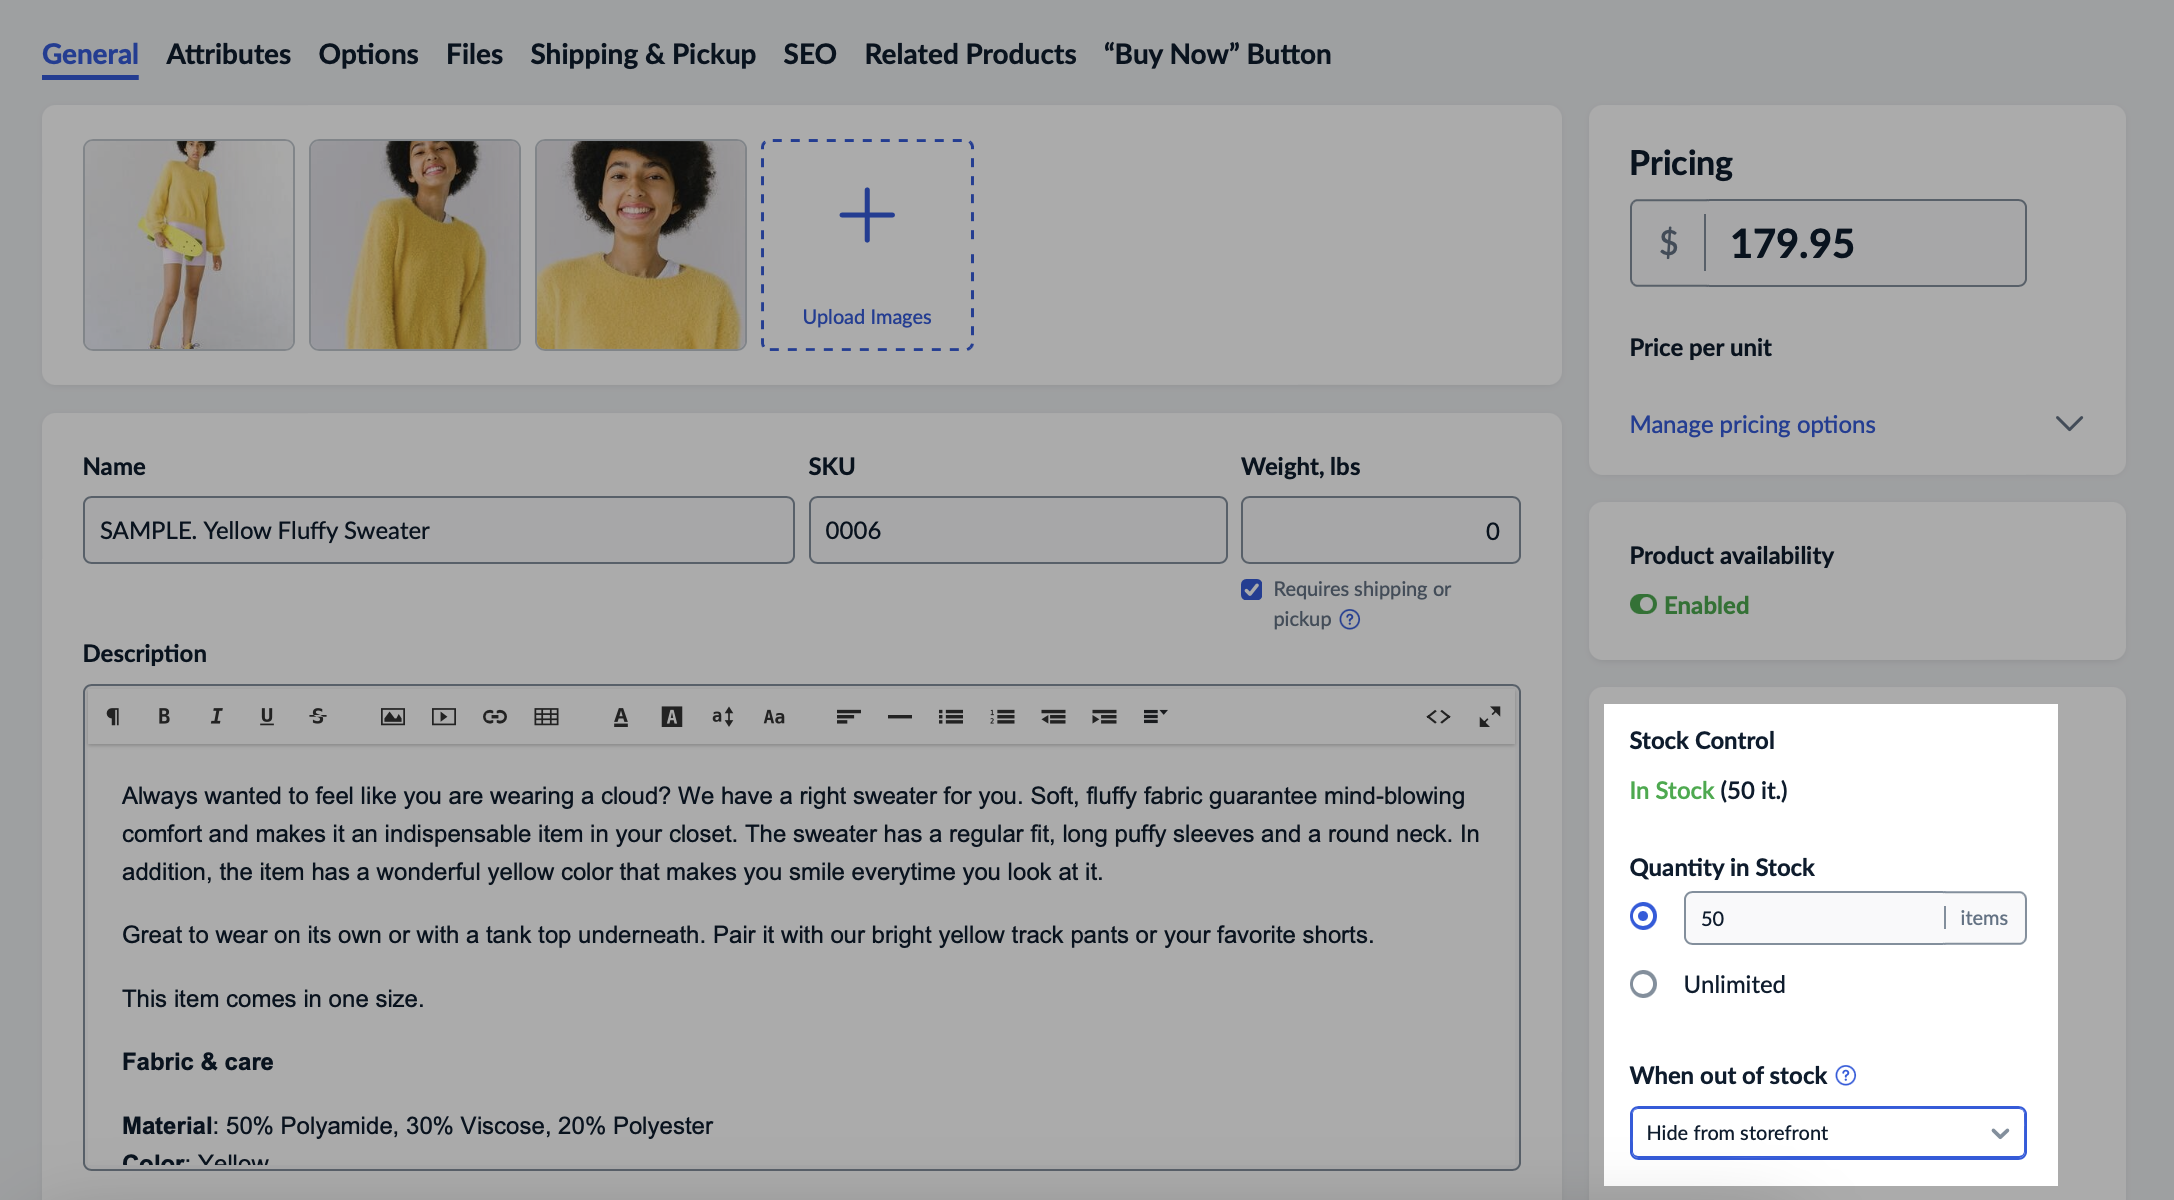The width and height of the screenshot is (2174, 1200).
Task: Uncheck Requires shipping or pickup
Action: pyautogui.click(x=1251, y=589)
